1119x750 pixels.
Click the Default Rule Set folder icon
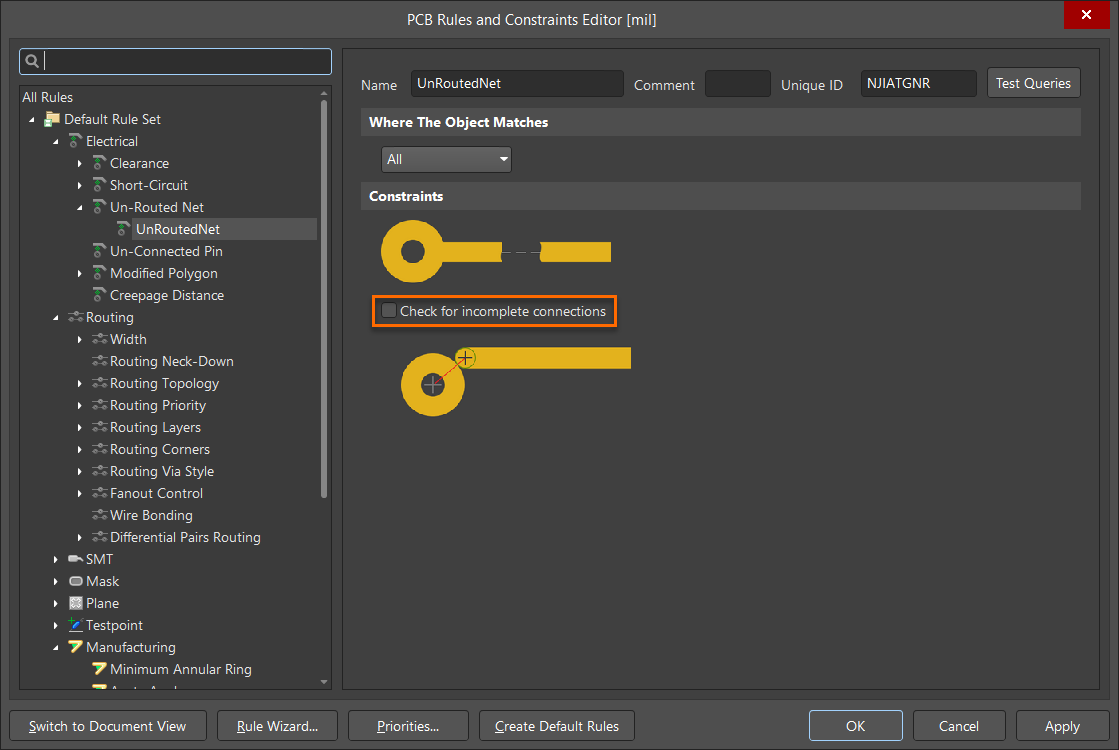click(52, 119)
